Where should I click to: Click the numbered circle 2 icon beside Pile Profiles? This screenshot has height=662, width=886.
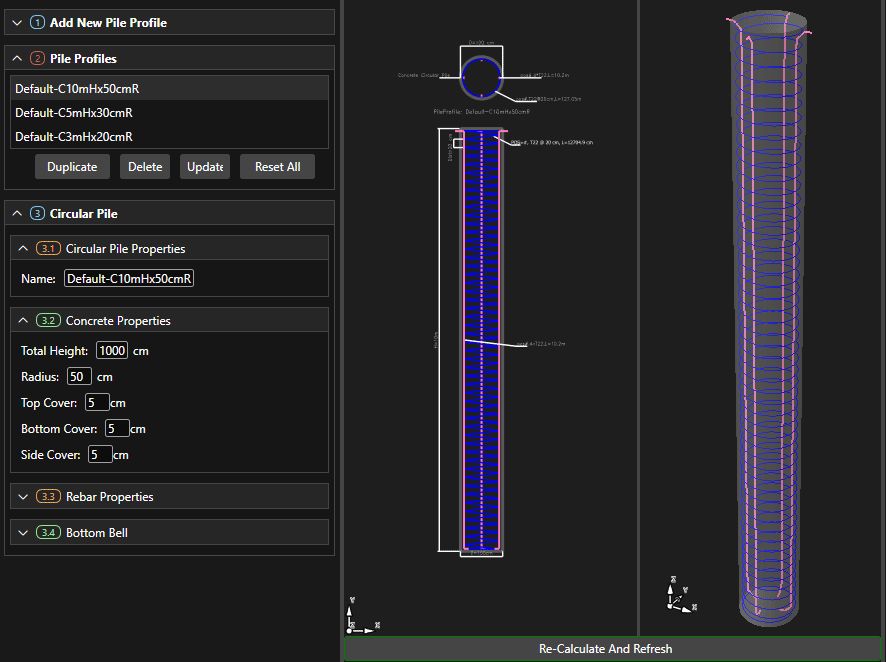click(x=37, y=59)
